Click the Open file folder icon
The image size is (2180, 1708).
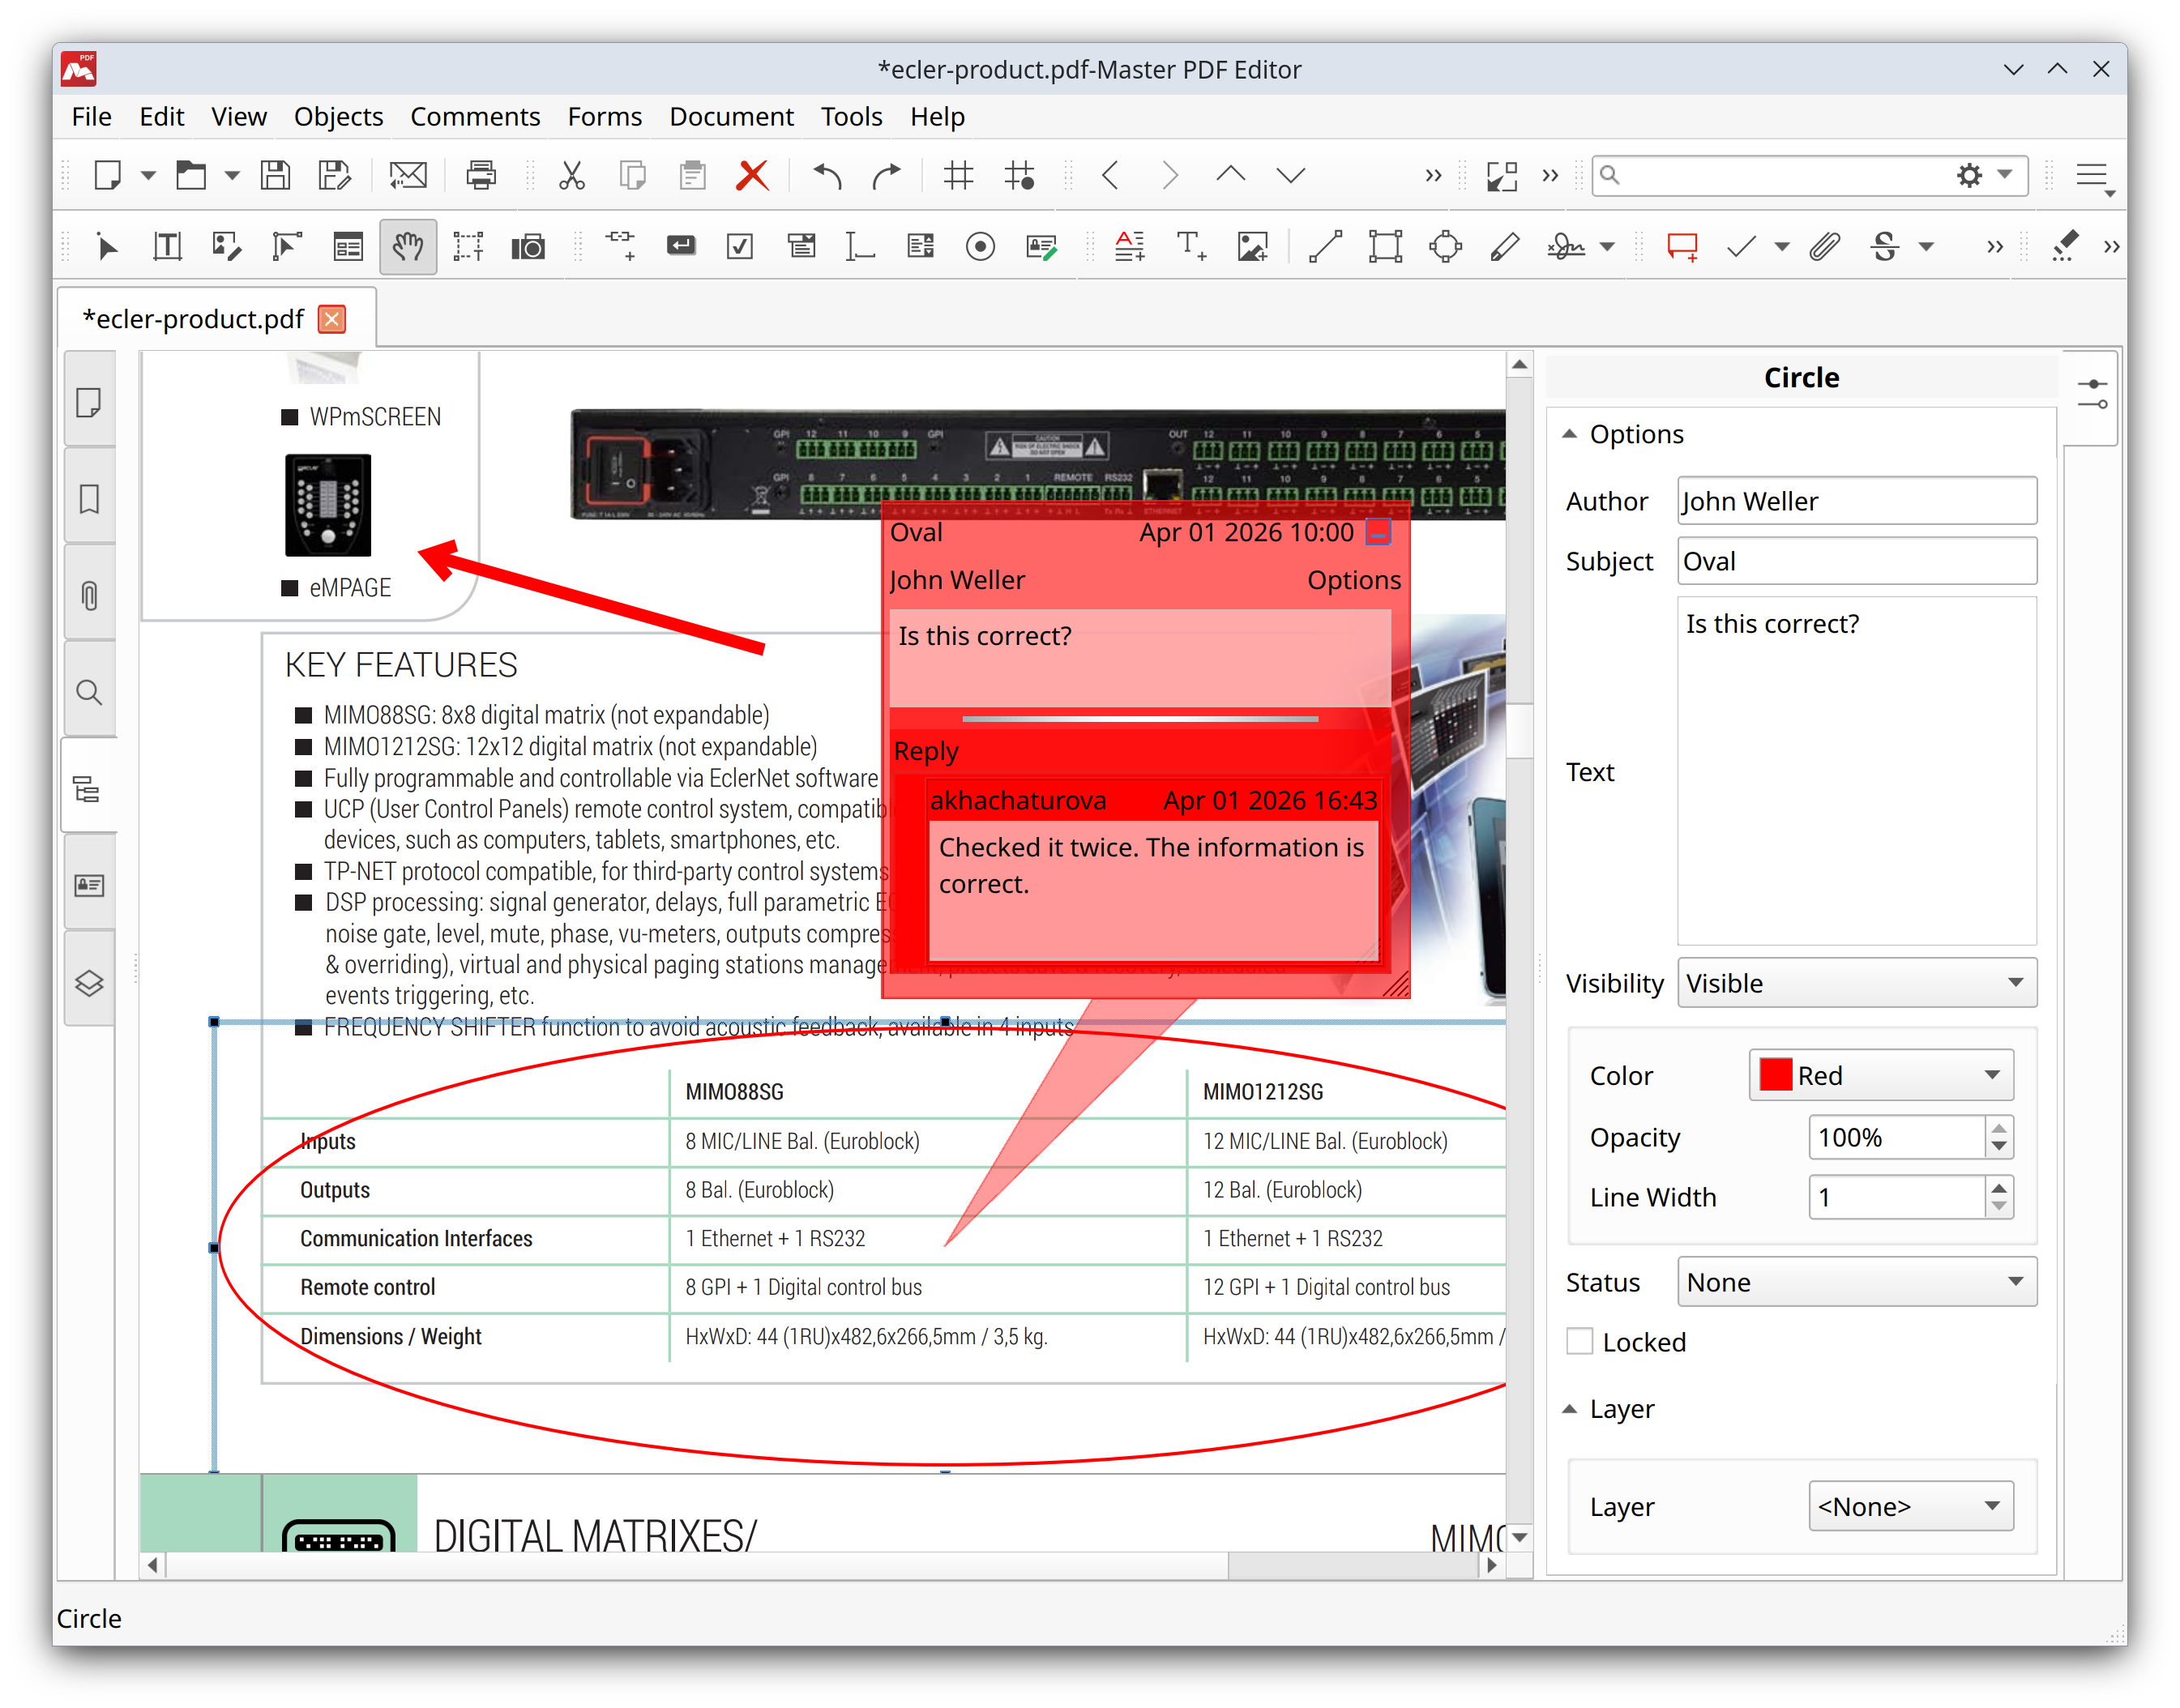point(190,175)
